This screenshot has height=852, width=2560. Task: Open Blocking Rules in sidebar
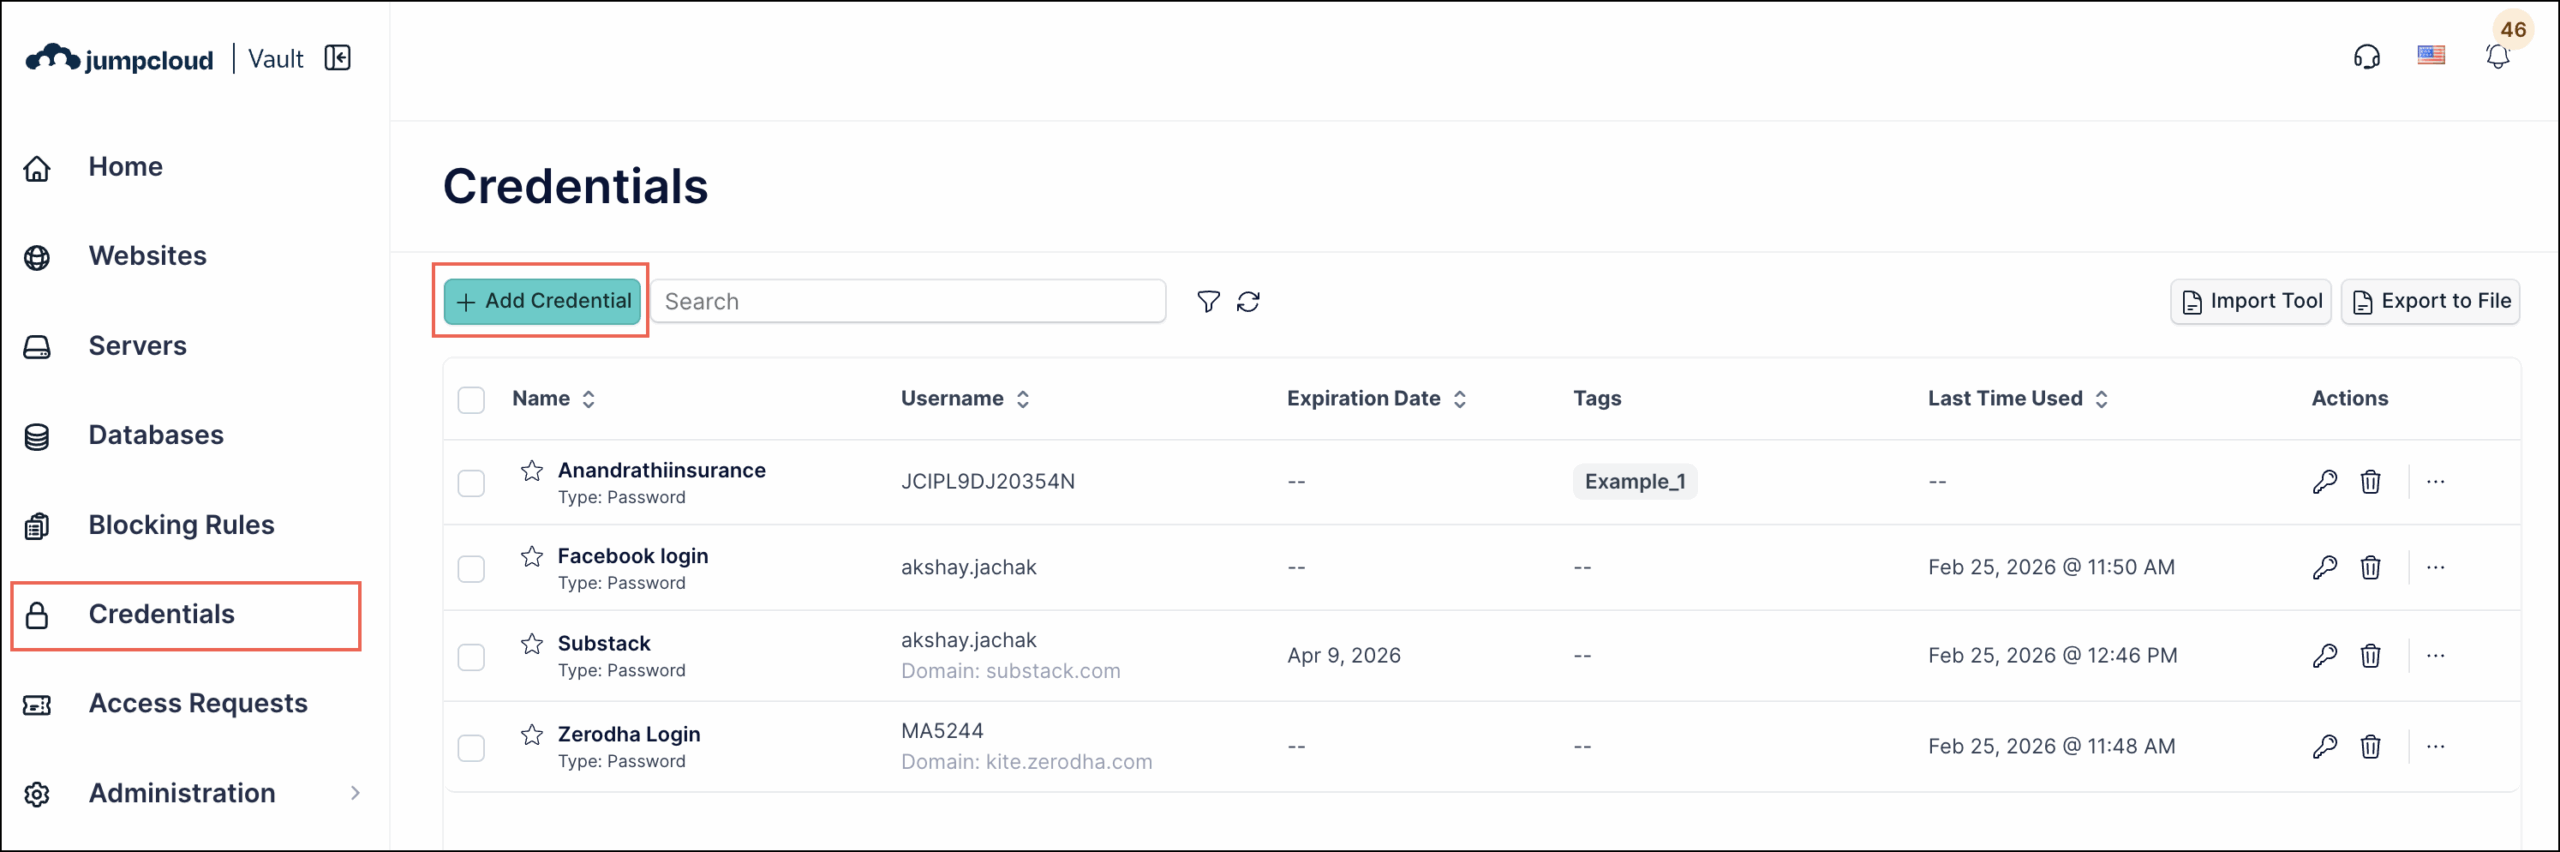181,525
